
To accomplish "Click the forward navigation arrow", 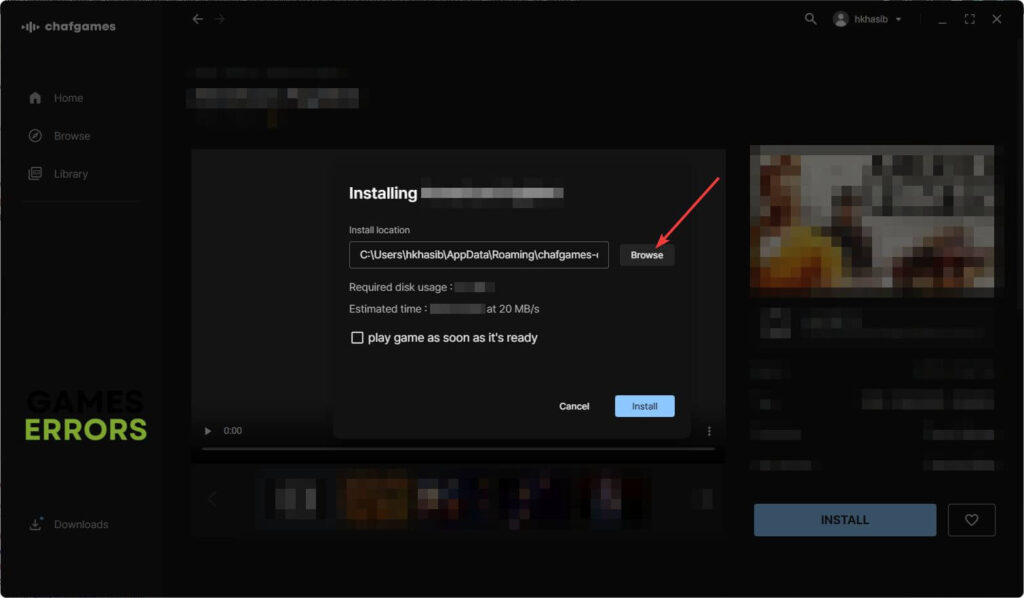I will tap(220, 19).
